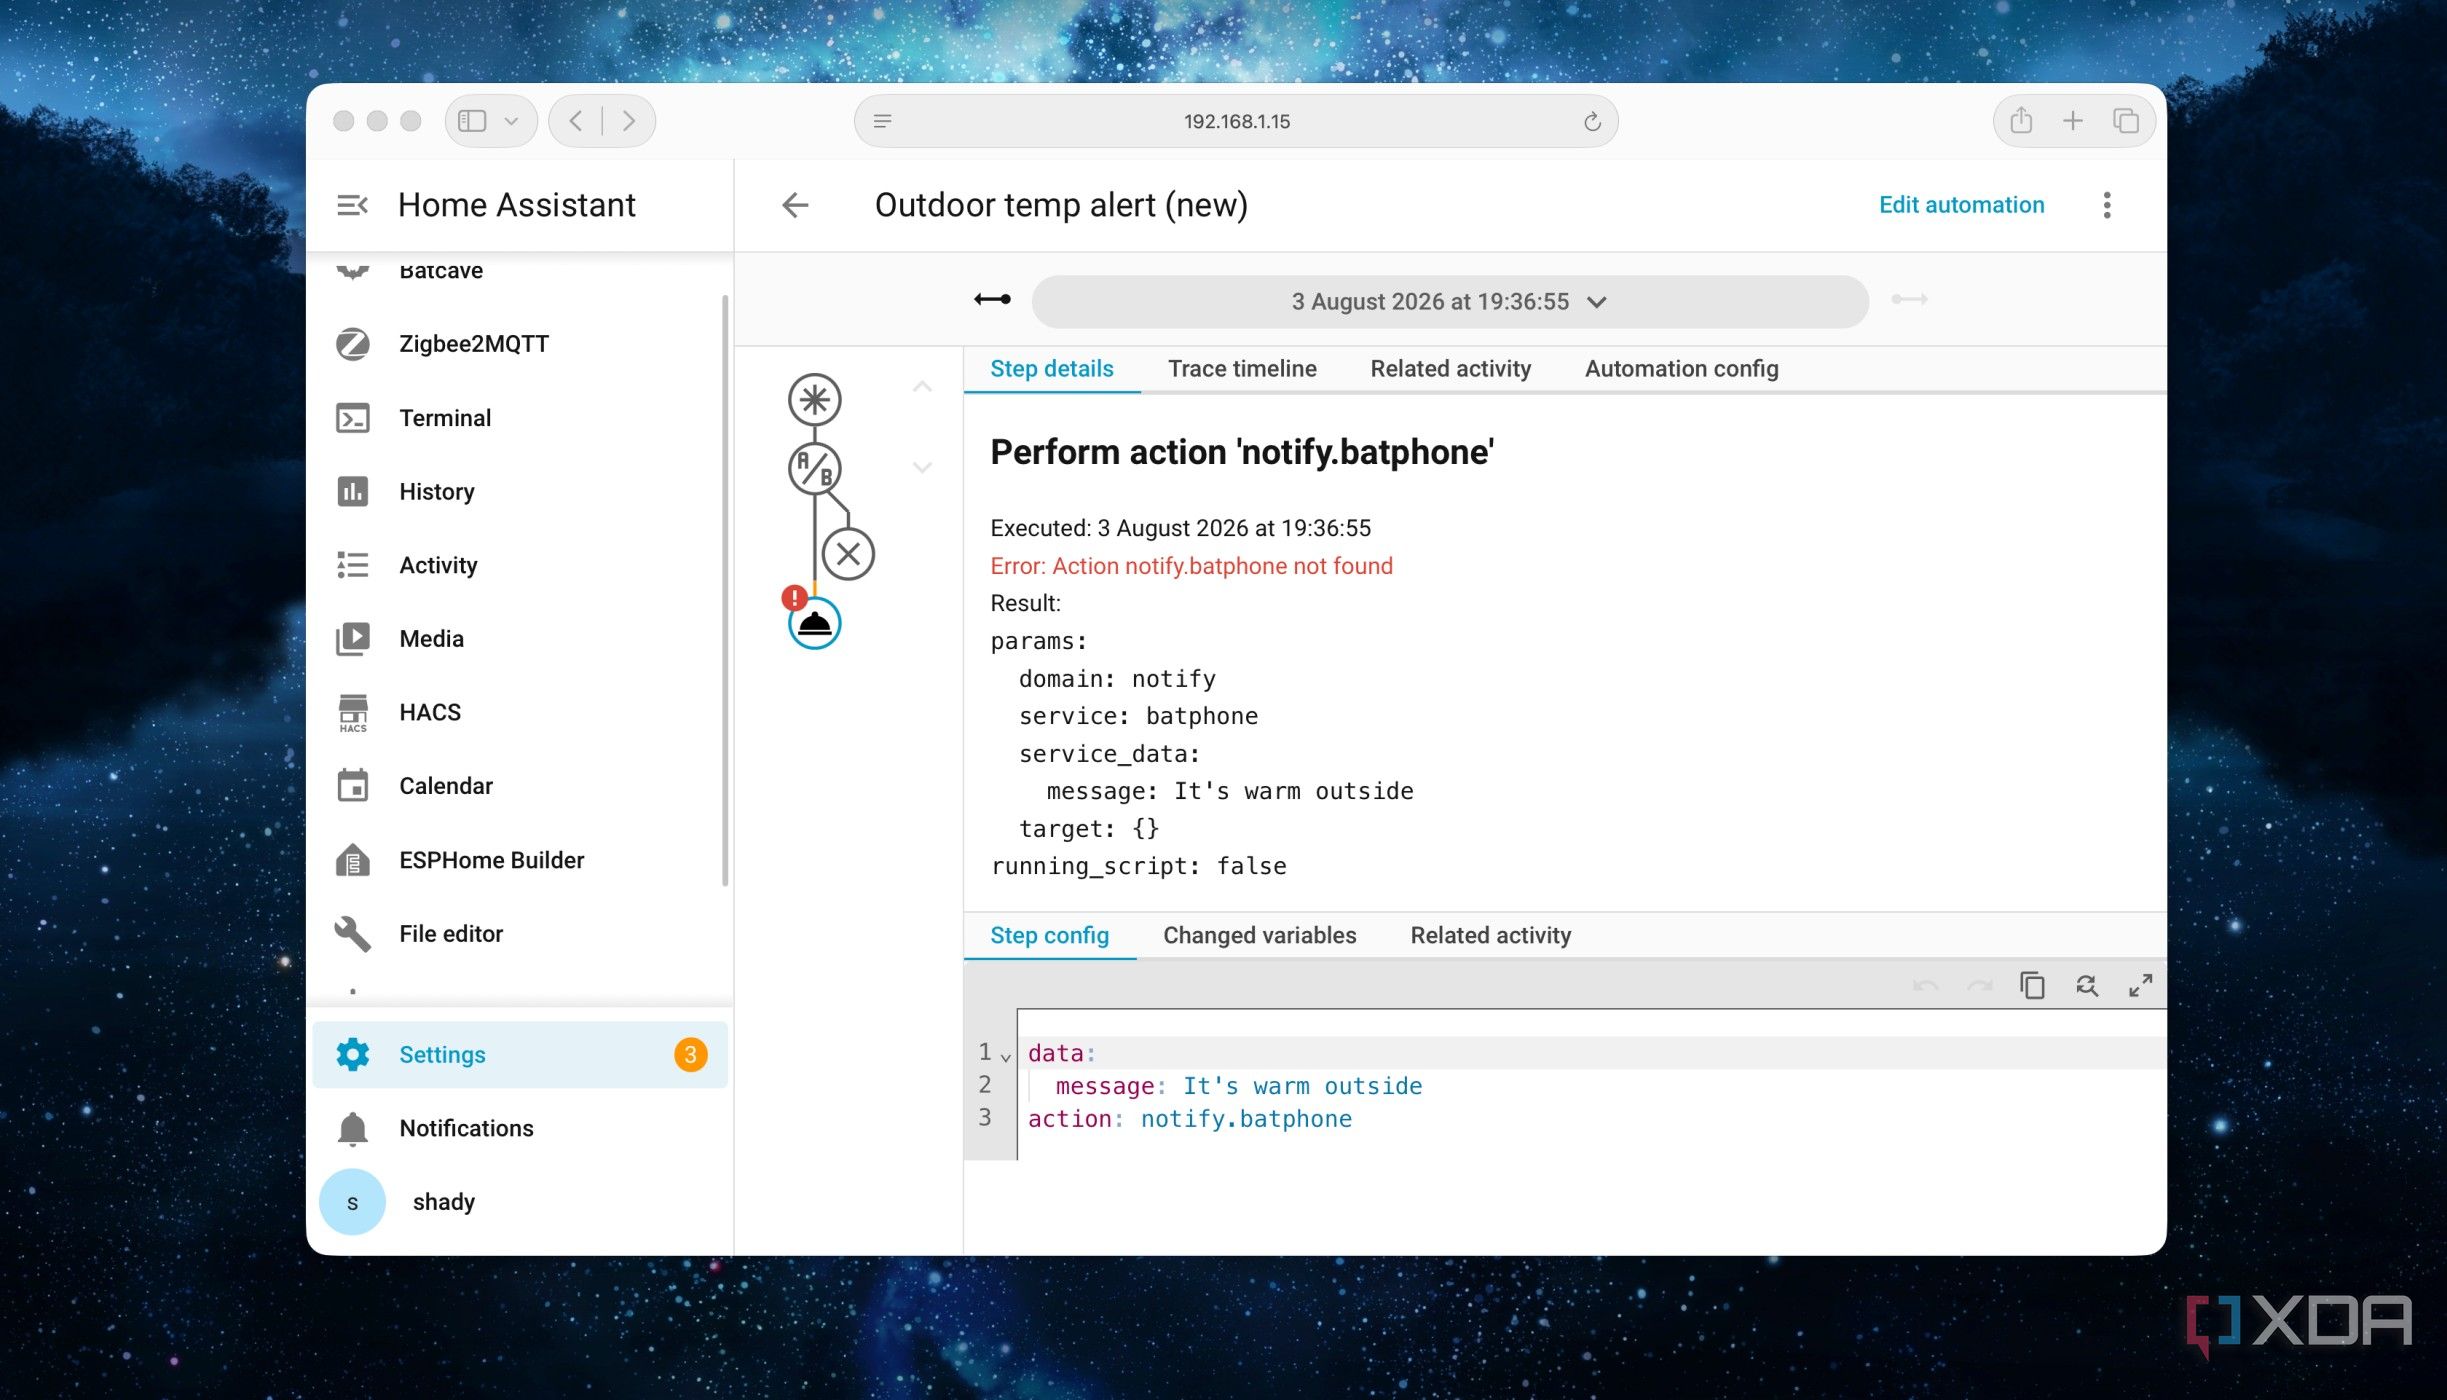Select the trigger node in trace graph
This screenshot has height=1400, width=2447.
(814, 400)
